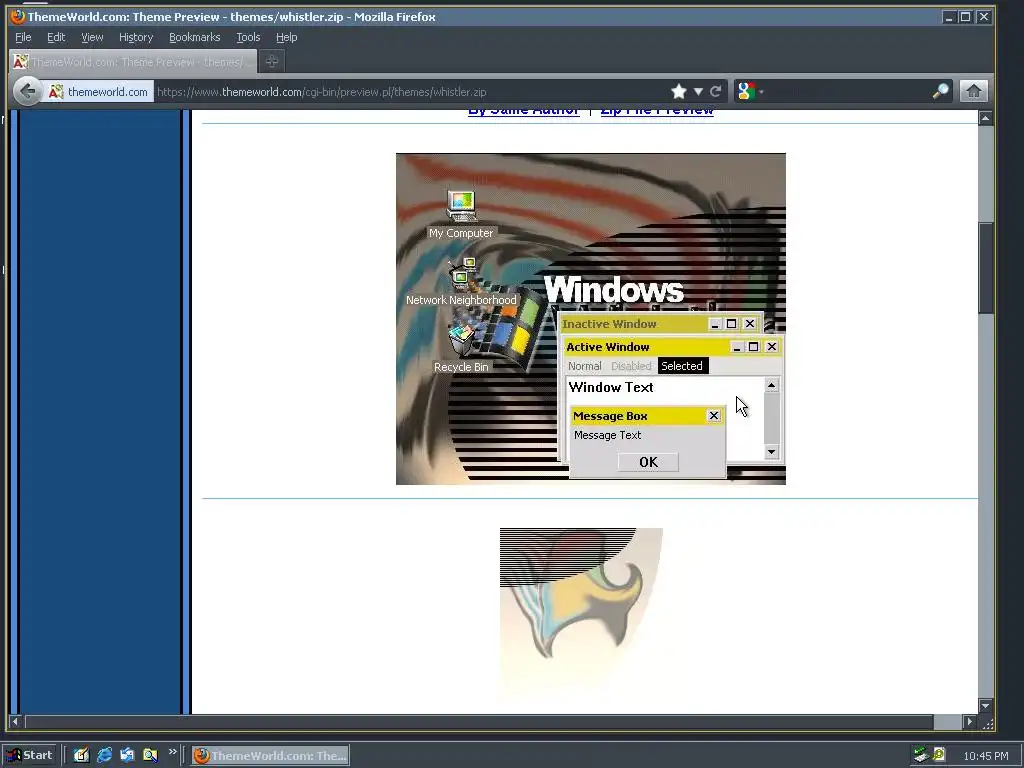Click the network tray icon
Image resolution: width=1024 pixels, height=768 pixels.
(921, 755)
